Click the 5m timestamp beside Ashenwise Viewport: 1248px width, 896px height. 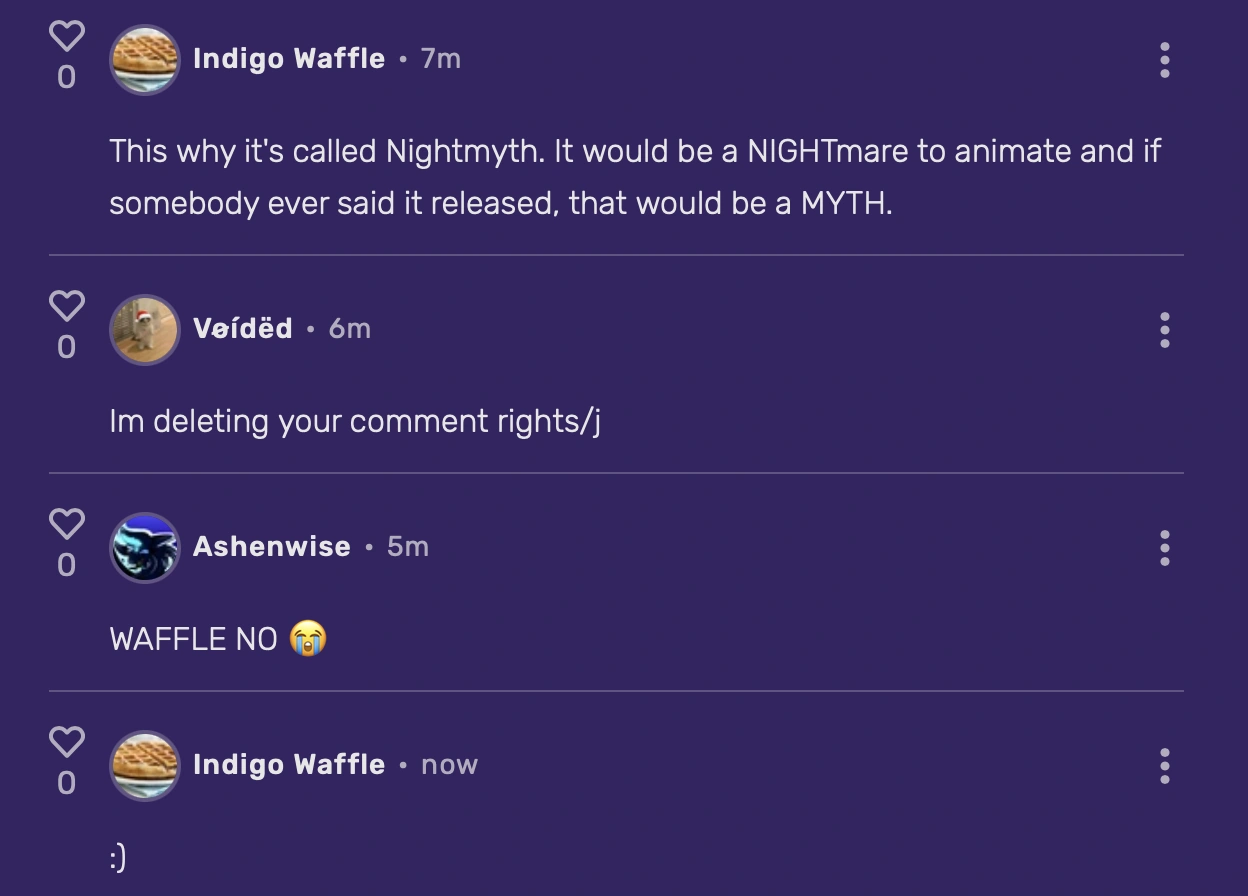point(408,547)
